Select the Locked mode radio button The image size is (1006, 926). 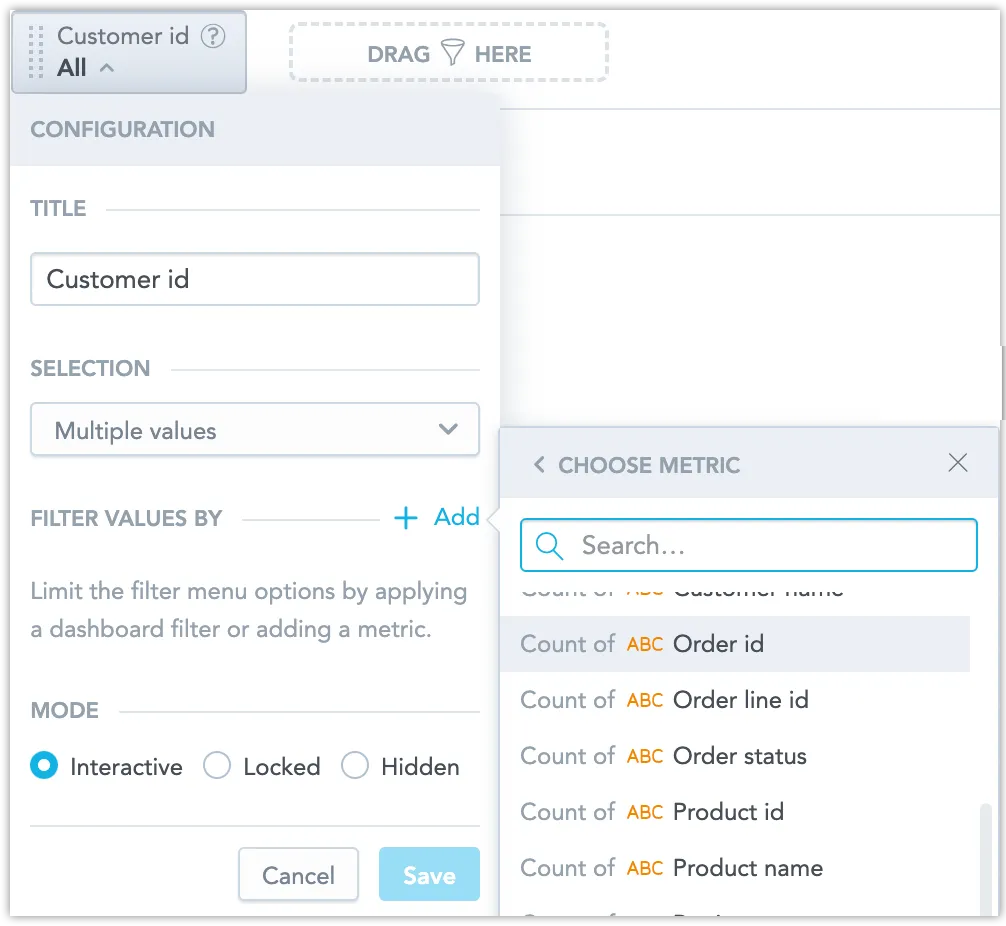click(217, 765)
